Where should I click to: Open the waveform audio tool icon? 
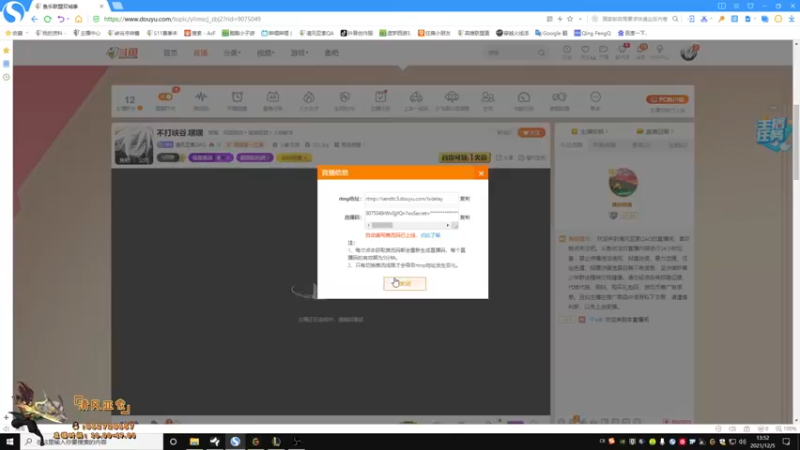click(201, 99)
